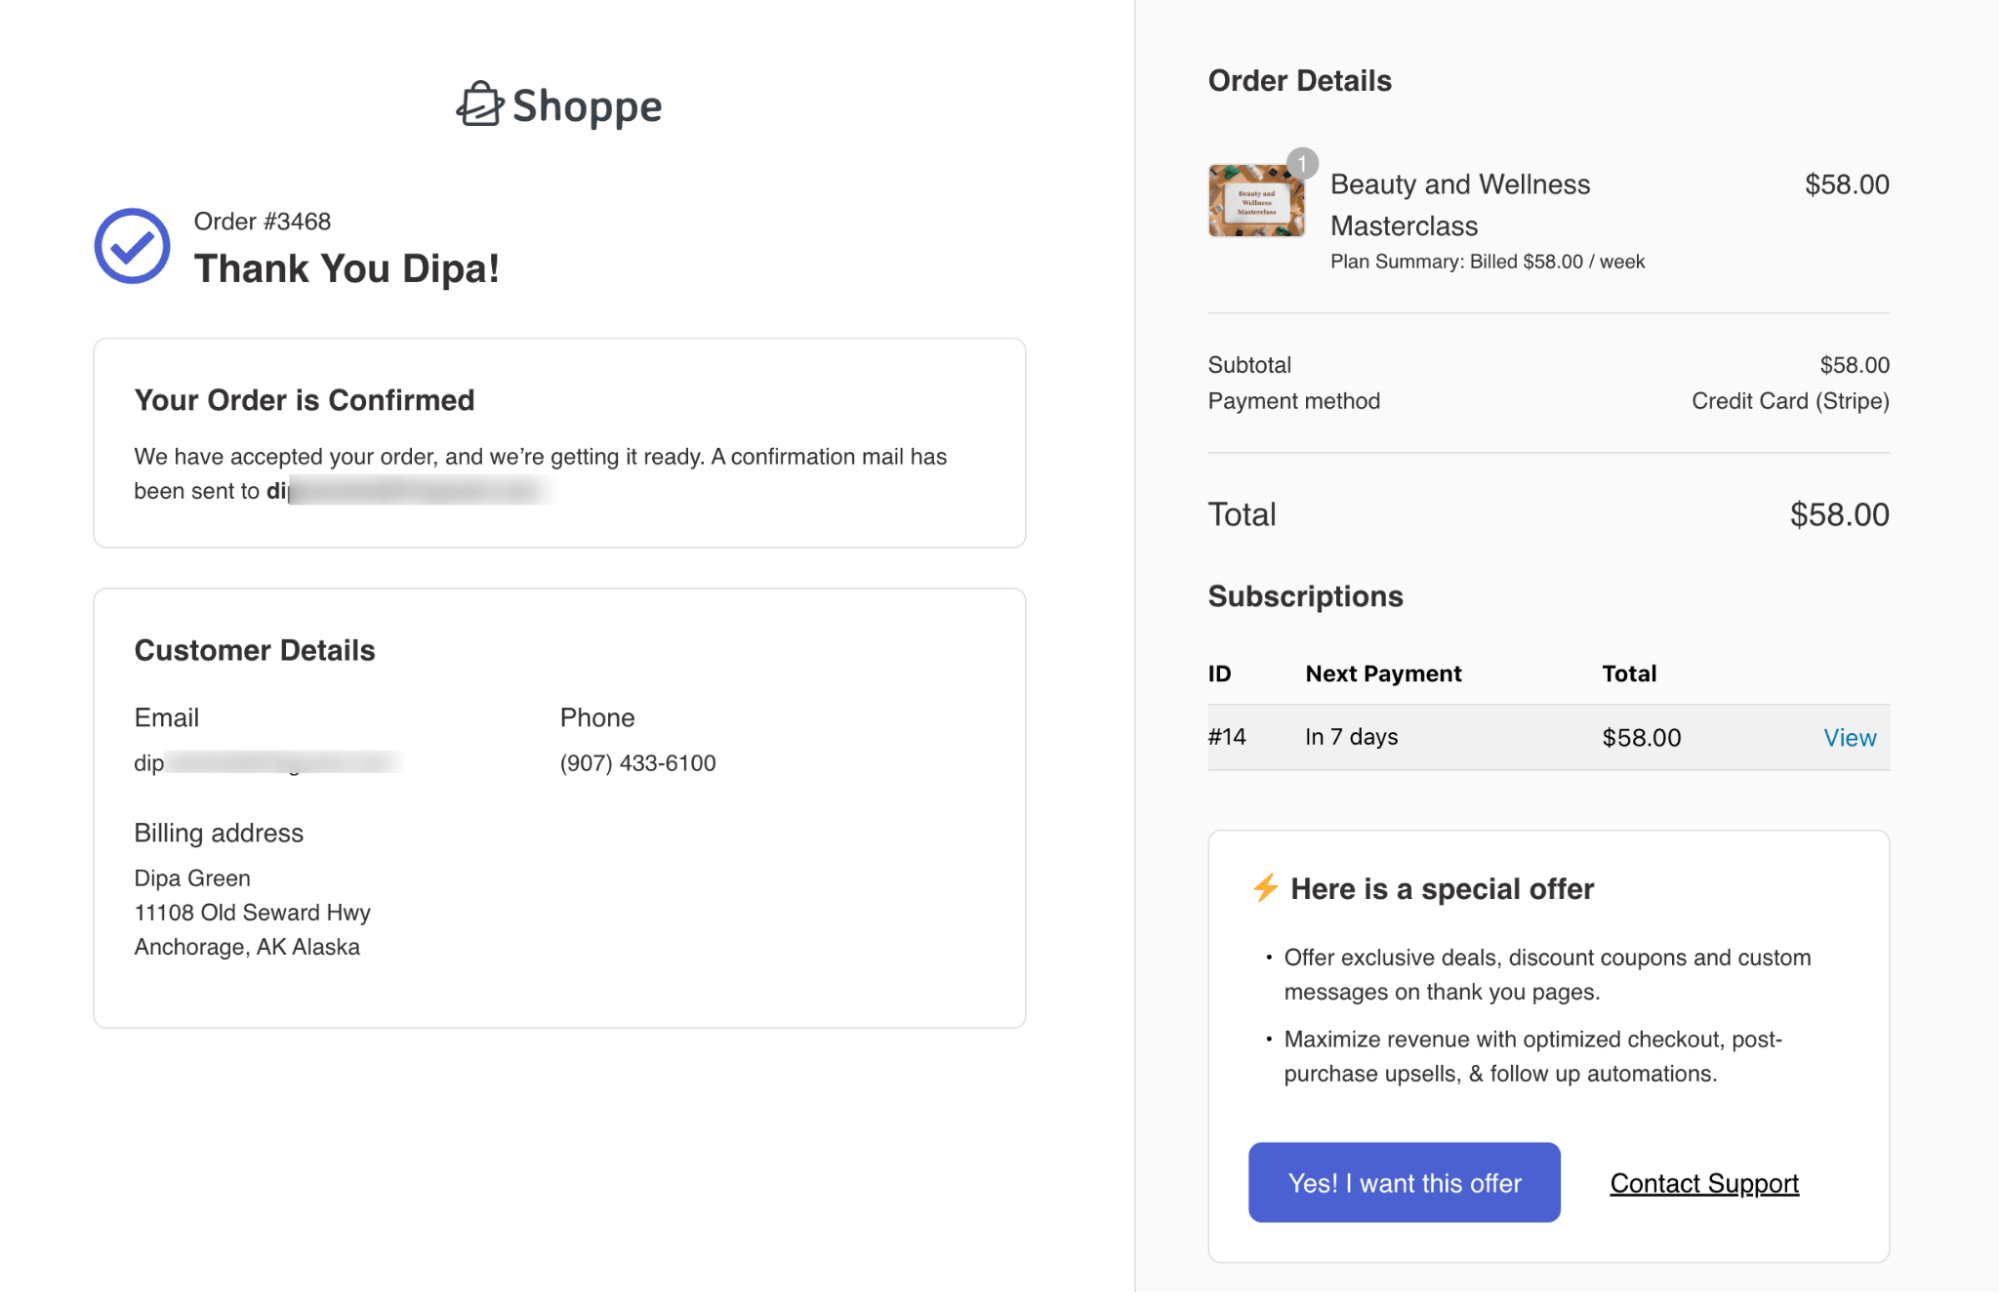Open the Beauty and Wellness Masterclass thumbnail
The width and height of the screenshot is (1999, 1294).
coord(1255,200)
